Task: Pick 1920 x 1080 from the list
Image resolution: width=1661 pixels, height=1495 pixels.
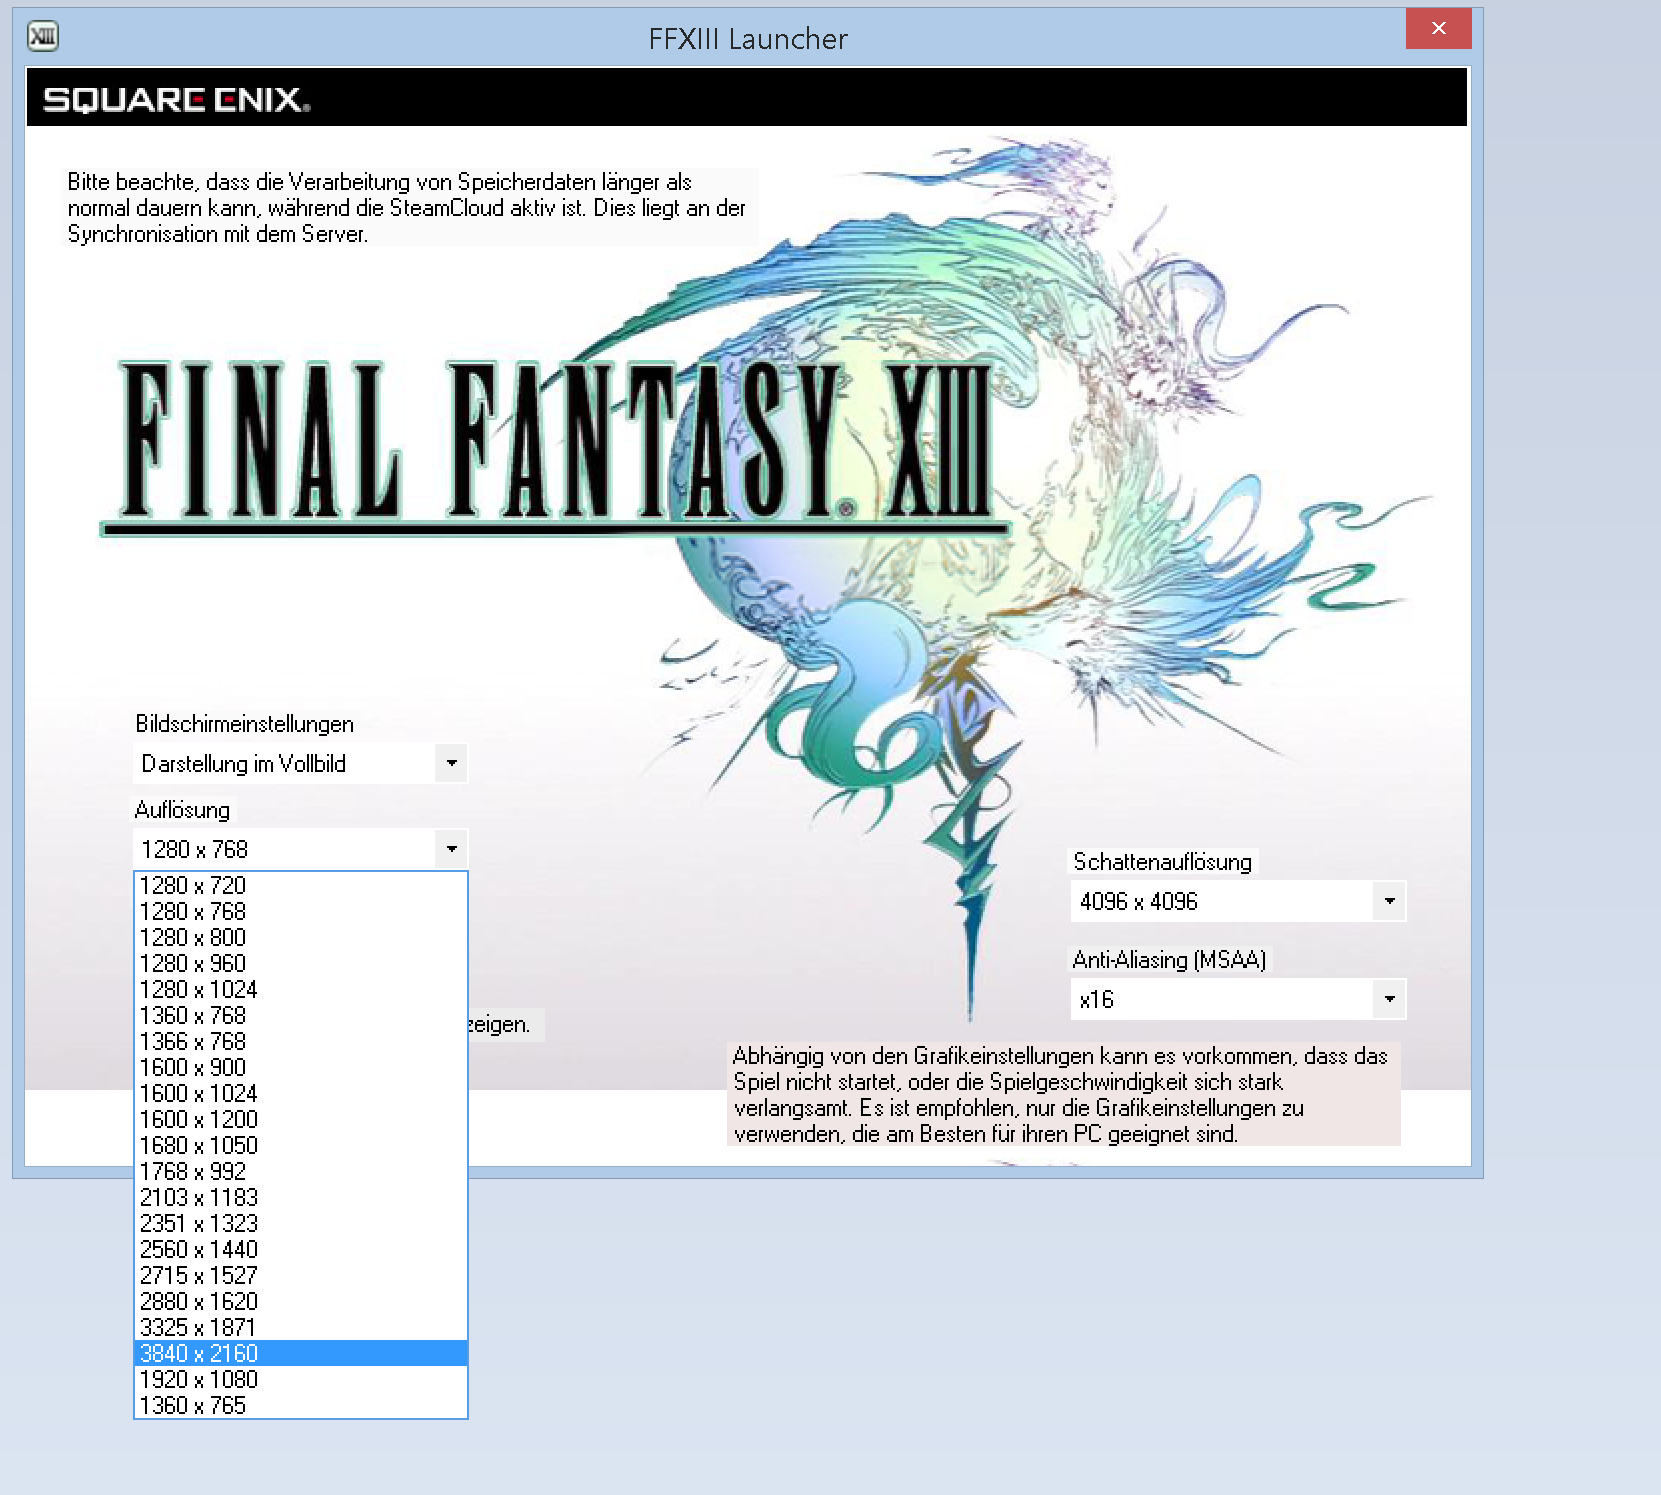Action: [x=301, y=1379]
